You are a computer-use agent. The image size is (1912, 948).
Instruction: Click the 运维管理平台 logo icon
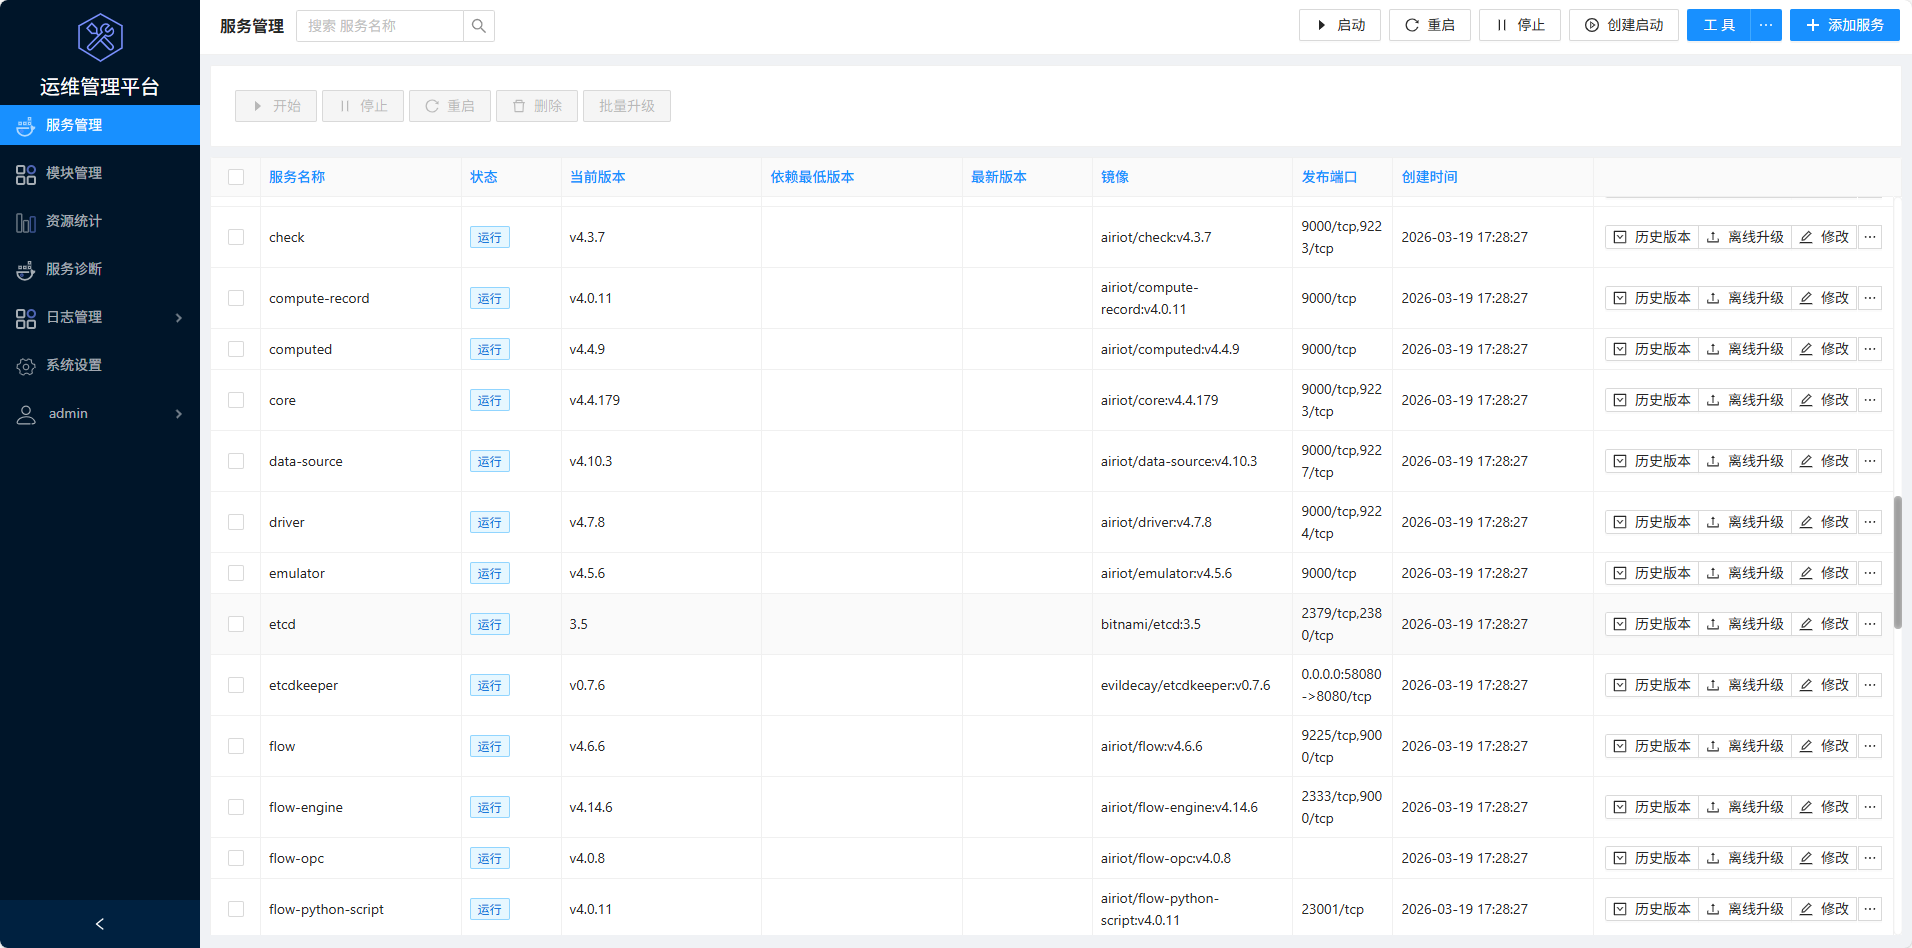[99, 37]
